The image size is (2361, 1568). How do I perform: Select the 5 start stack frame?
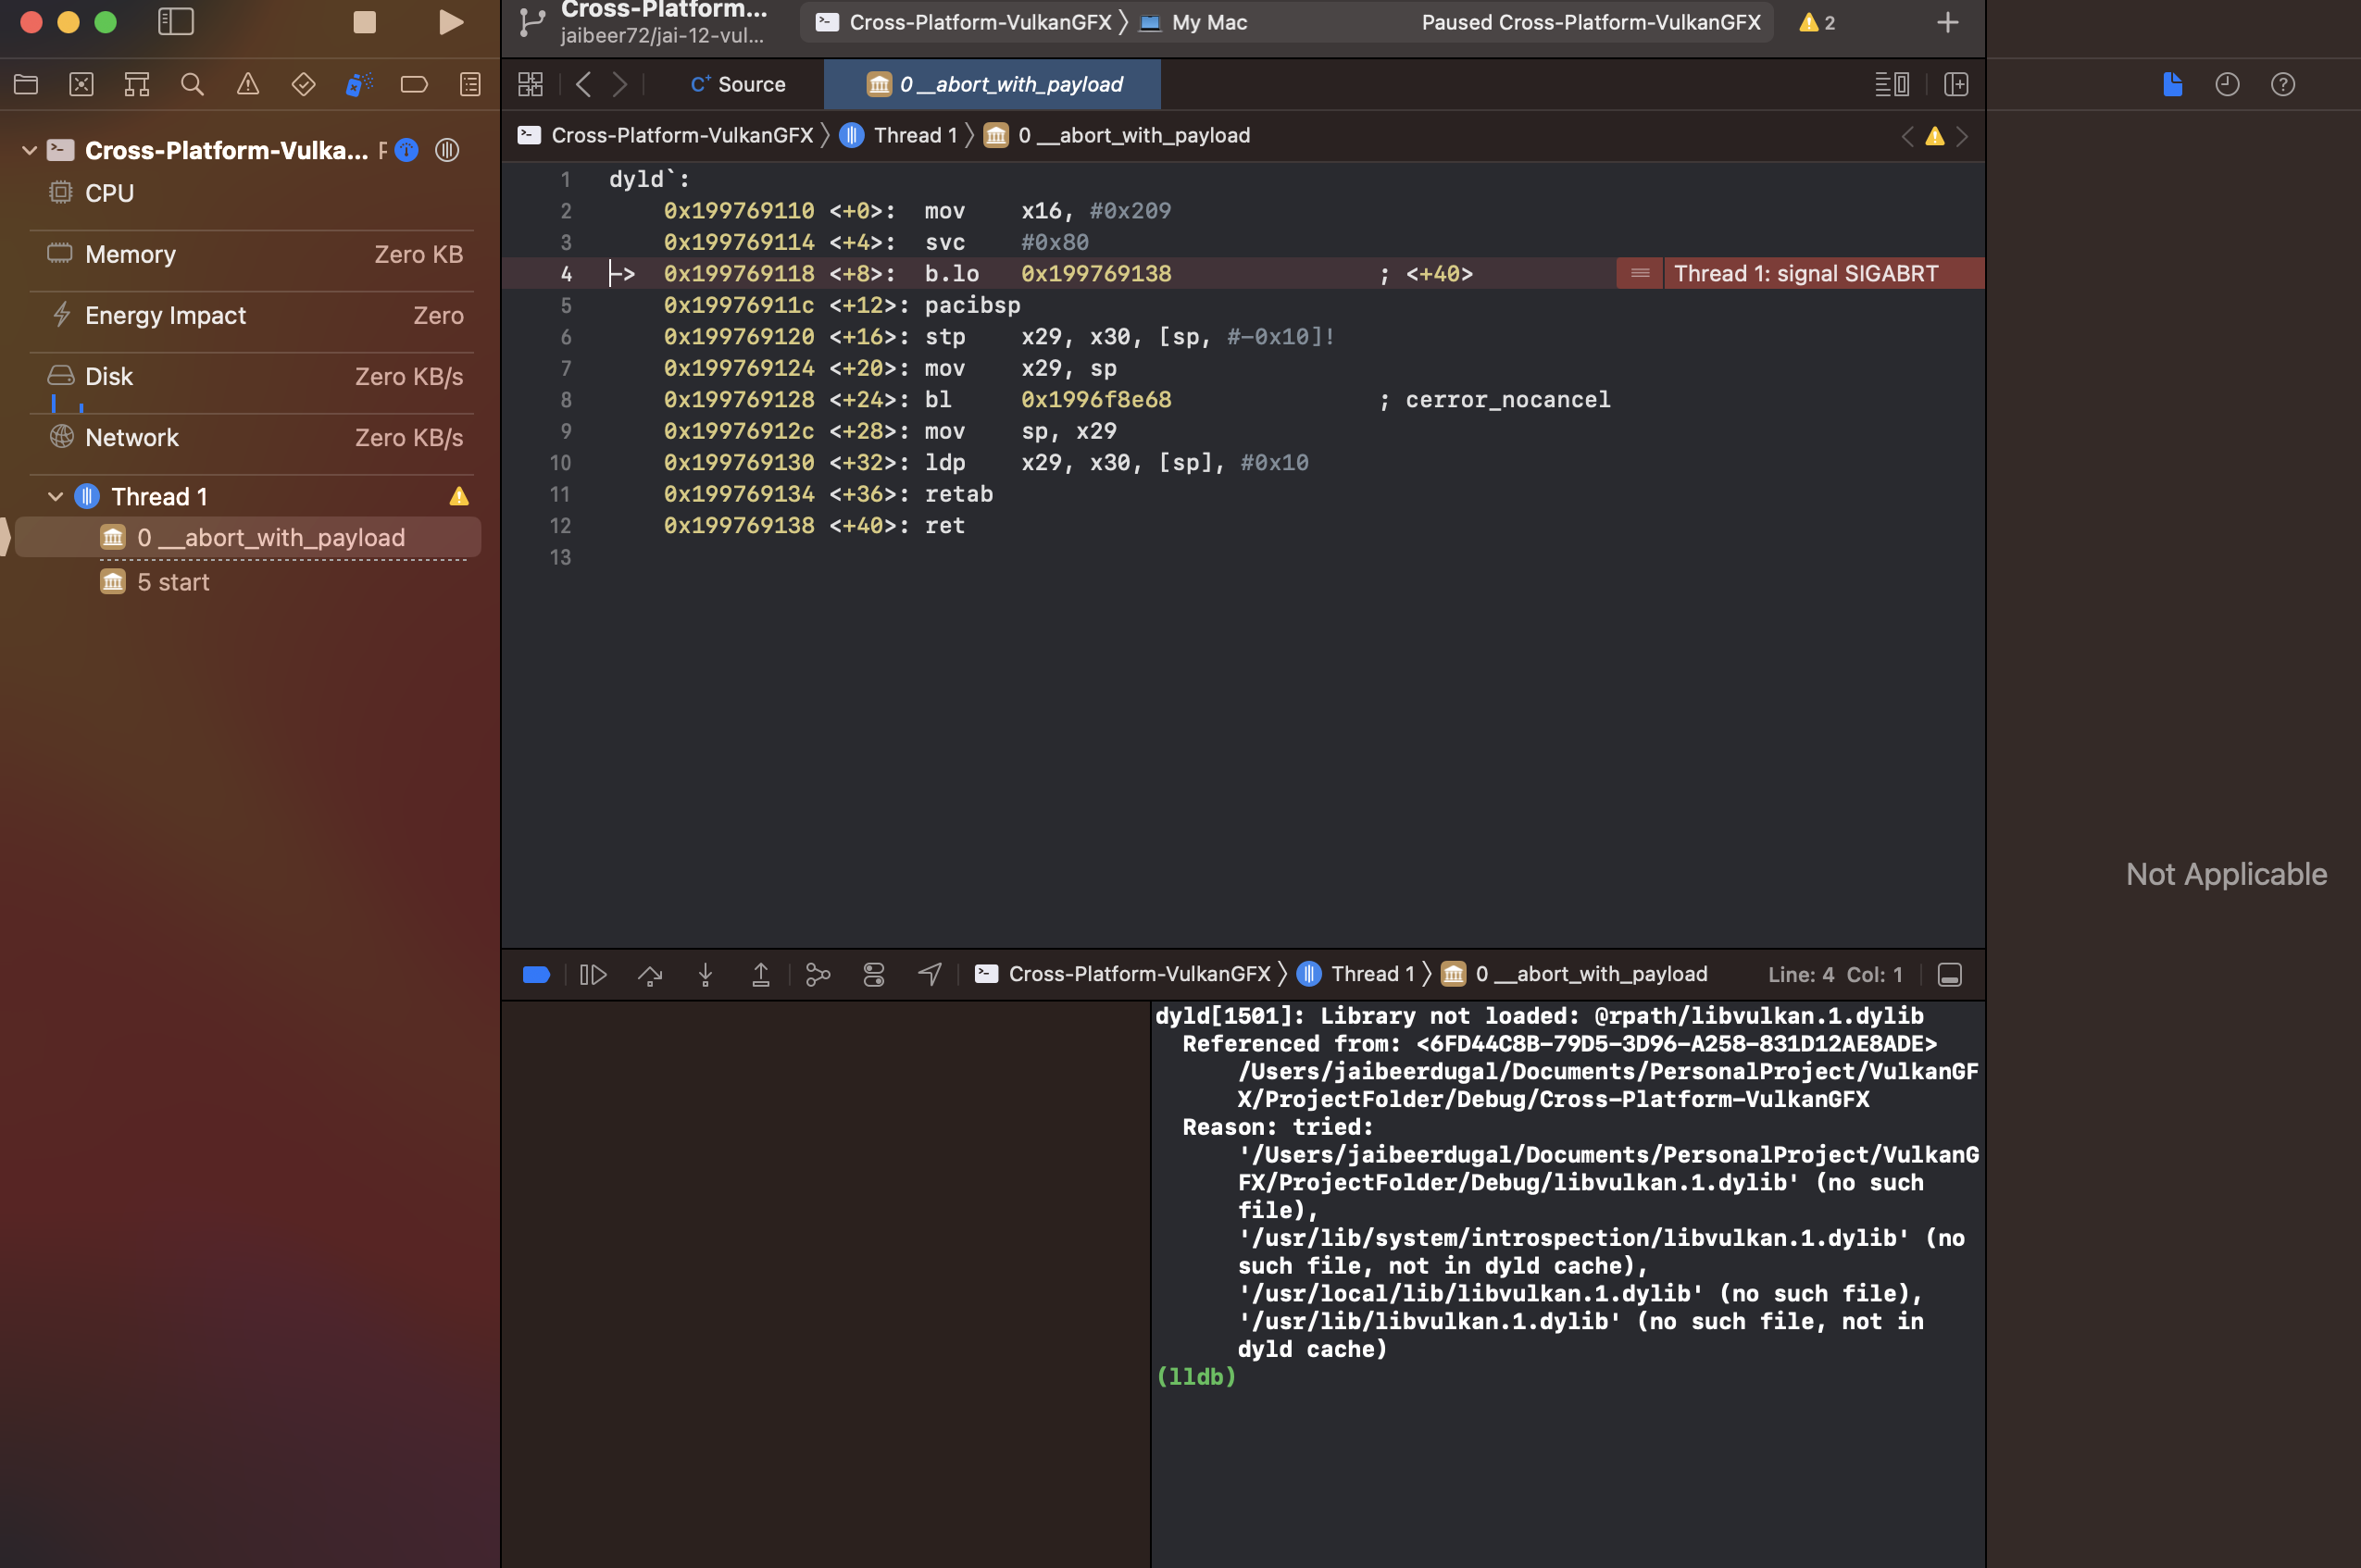pyautogui.click(x=173, y=581)
